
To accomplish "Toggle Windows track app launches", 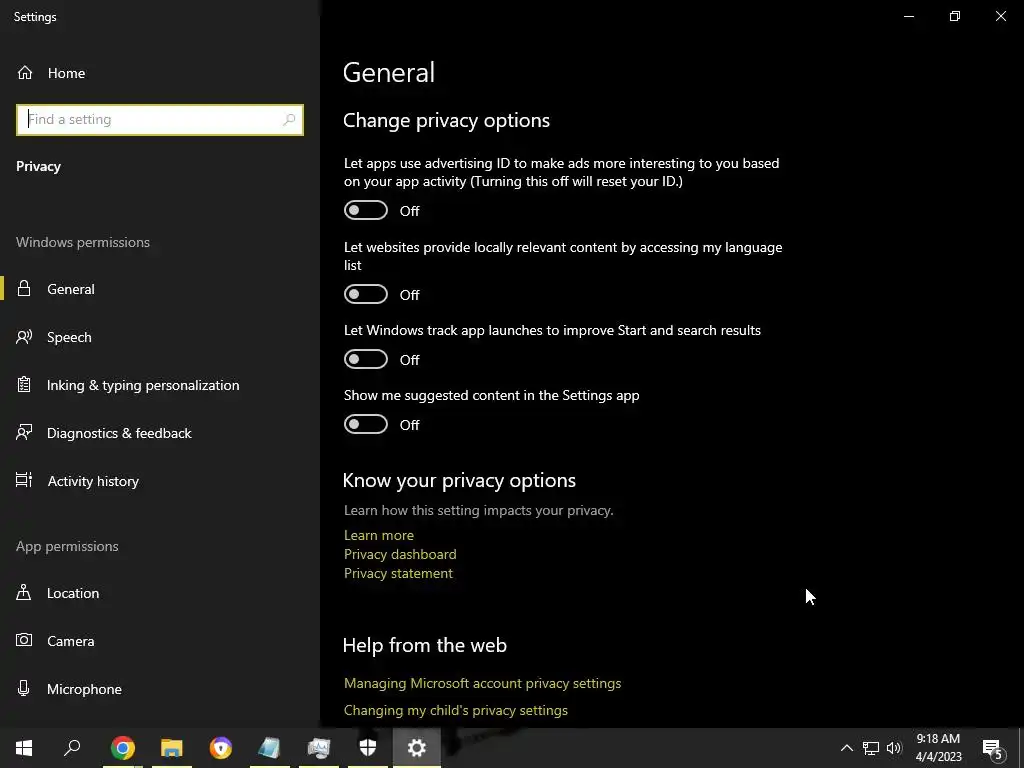I will coord(366,359).
